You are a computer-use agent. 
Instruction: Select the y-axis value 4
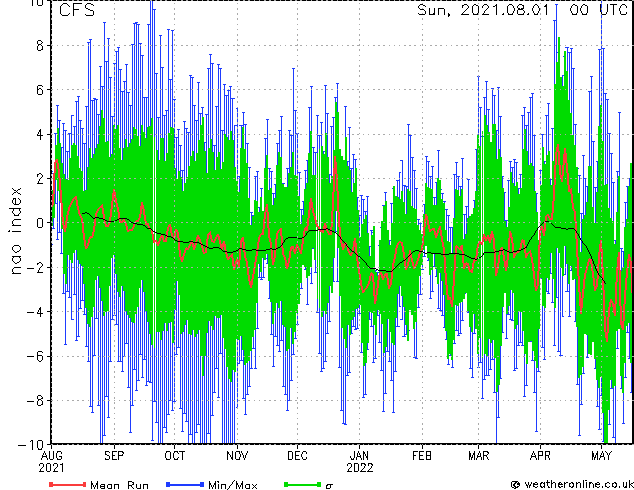click(40, 134)
